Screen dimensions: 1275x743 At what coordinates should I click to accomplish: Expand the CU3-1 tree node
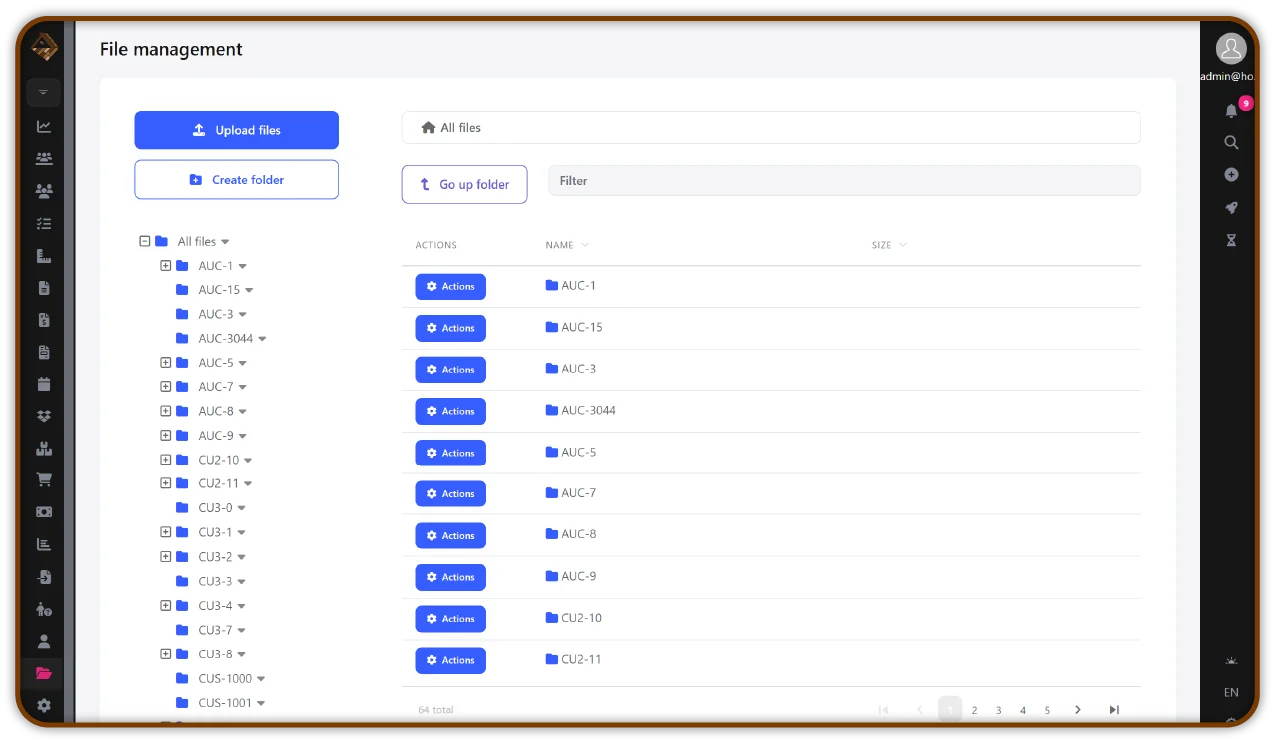tap(166, 532)
